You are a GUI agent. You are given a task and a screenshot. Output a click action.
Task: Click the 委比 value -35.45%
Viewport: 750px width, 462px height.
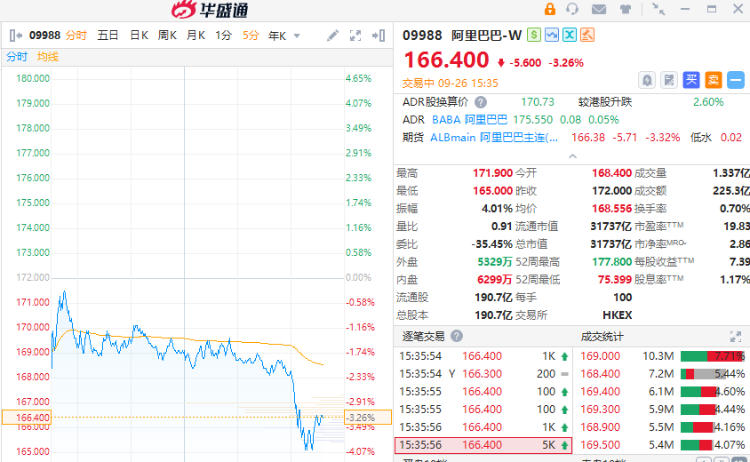[492, 244]
